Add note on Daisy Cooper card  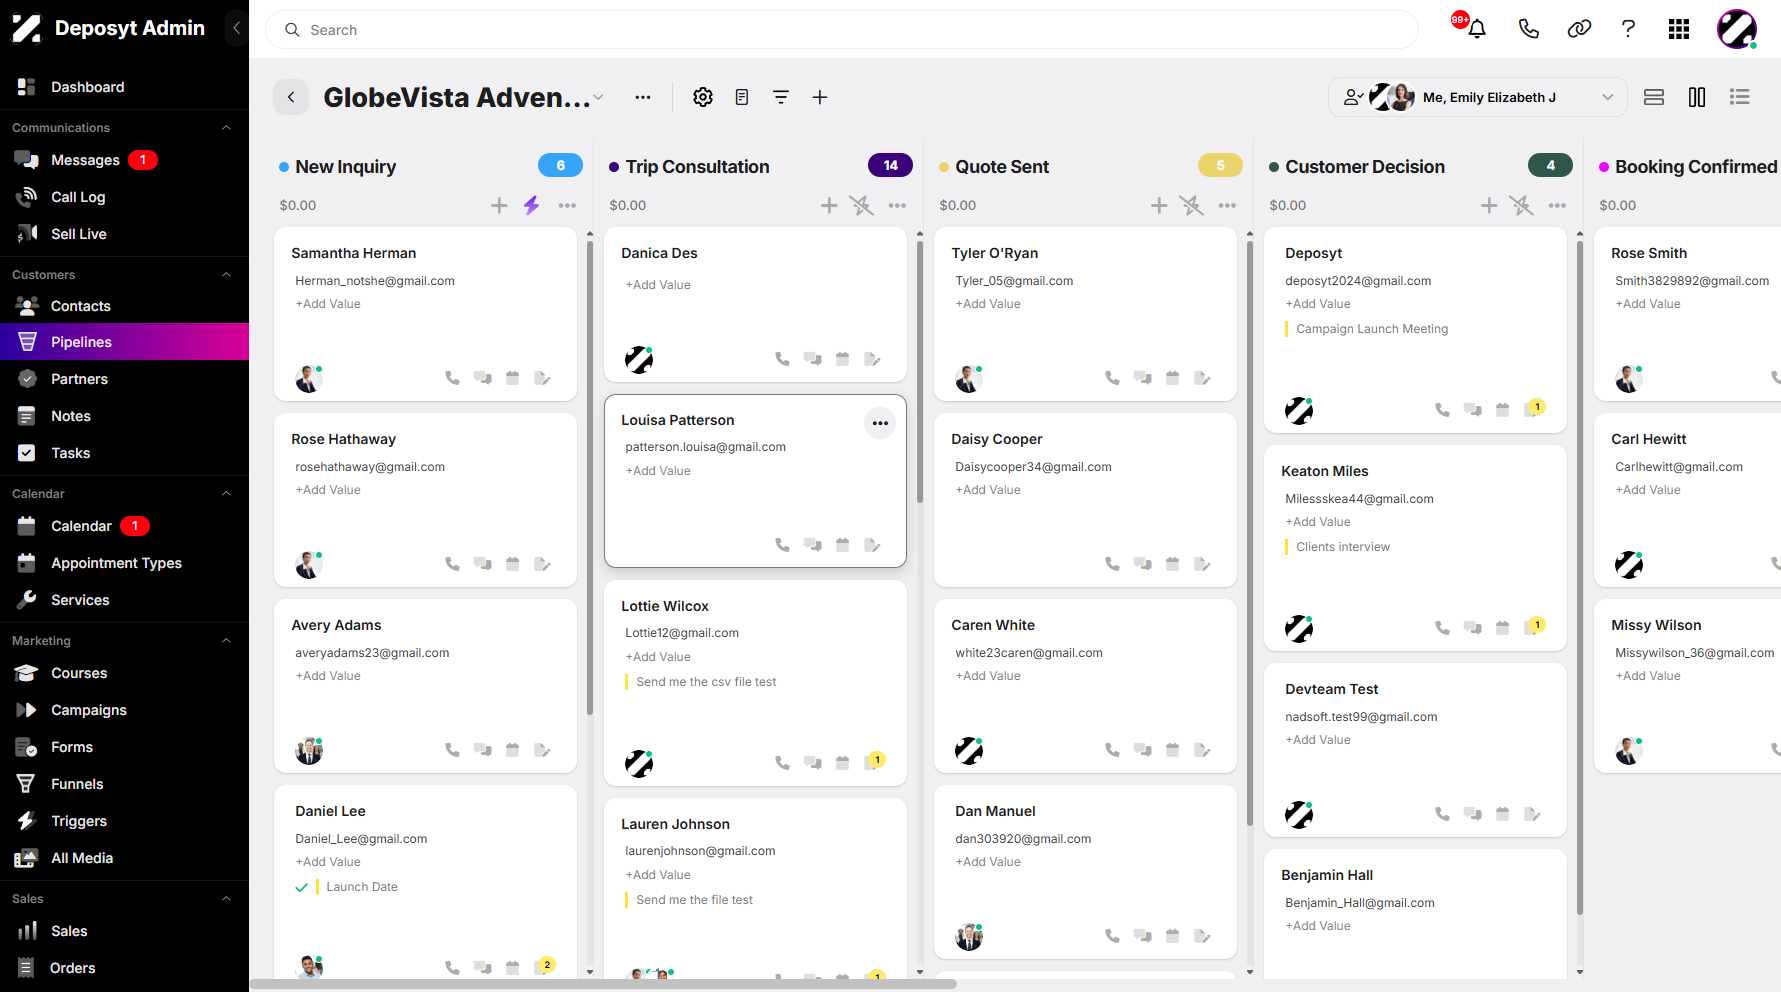tap(1202, 564)
